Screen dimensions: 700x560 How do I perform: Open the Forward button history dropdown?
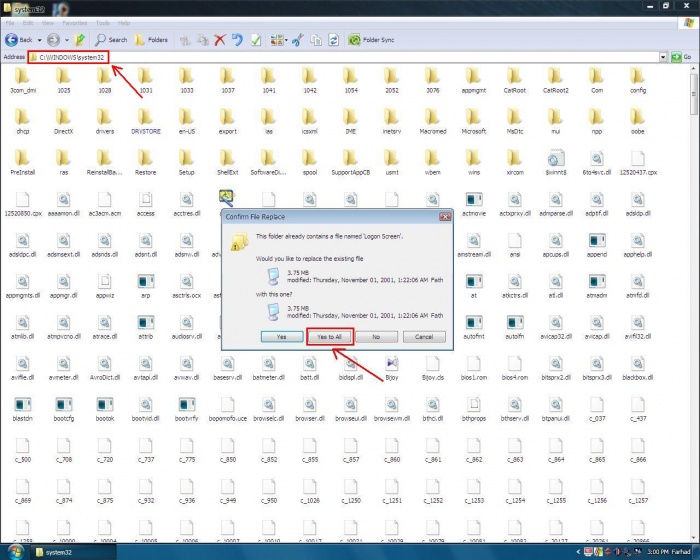click(67, 40)
